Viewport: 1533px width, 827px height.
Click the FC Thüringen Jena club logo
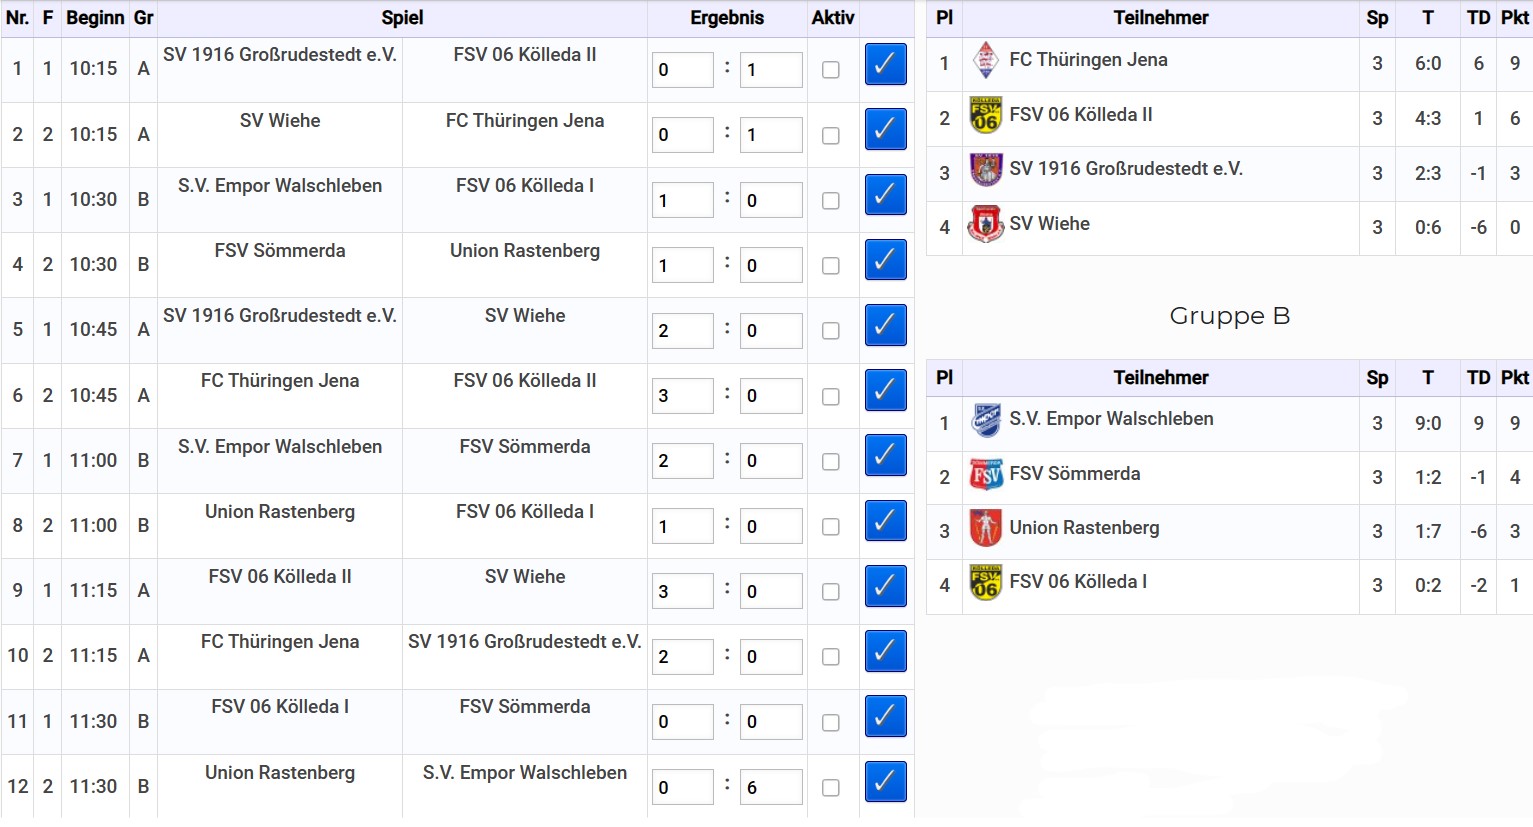986,60
